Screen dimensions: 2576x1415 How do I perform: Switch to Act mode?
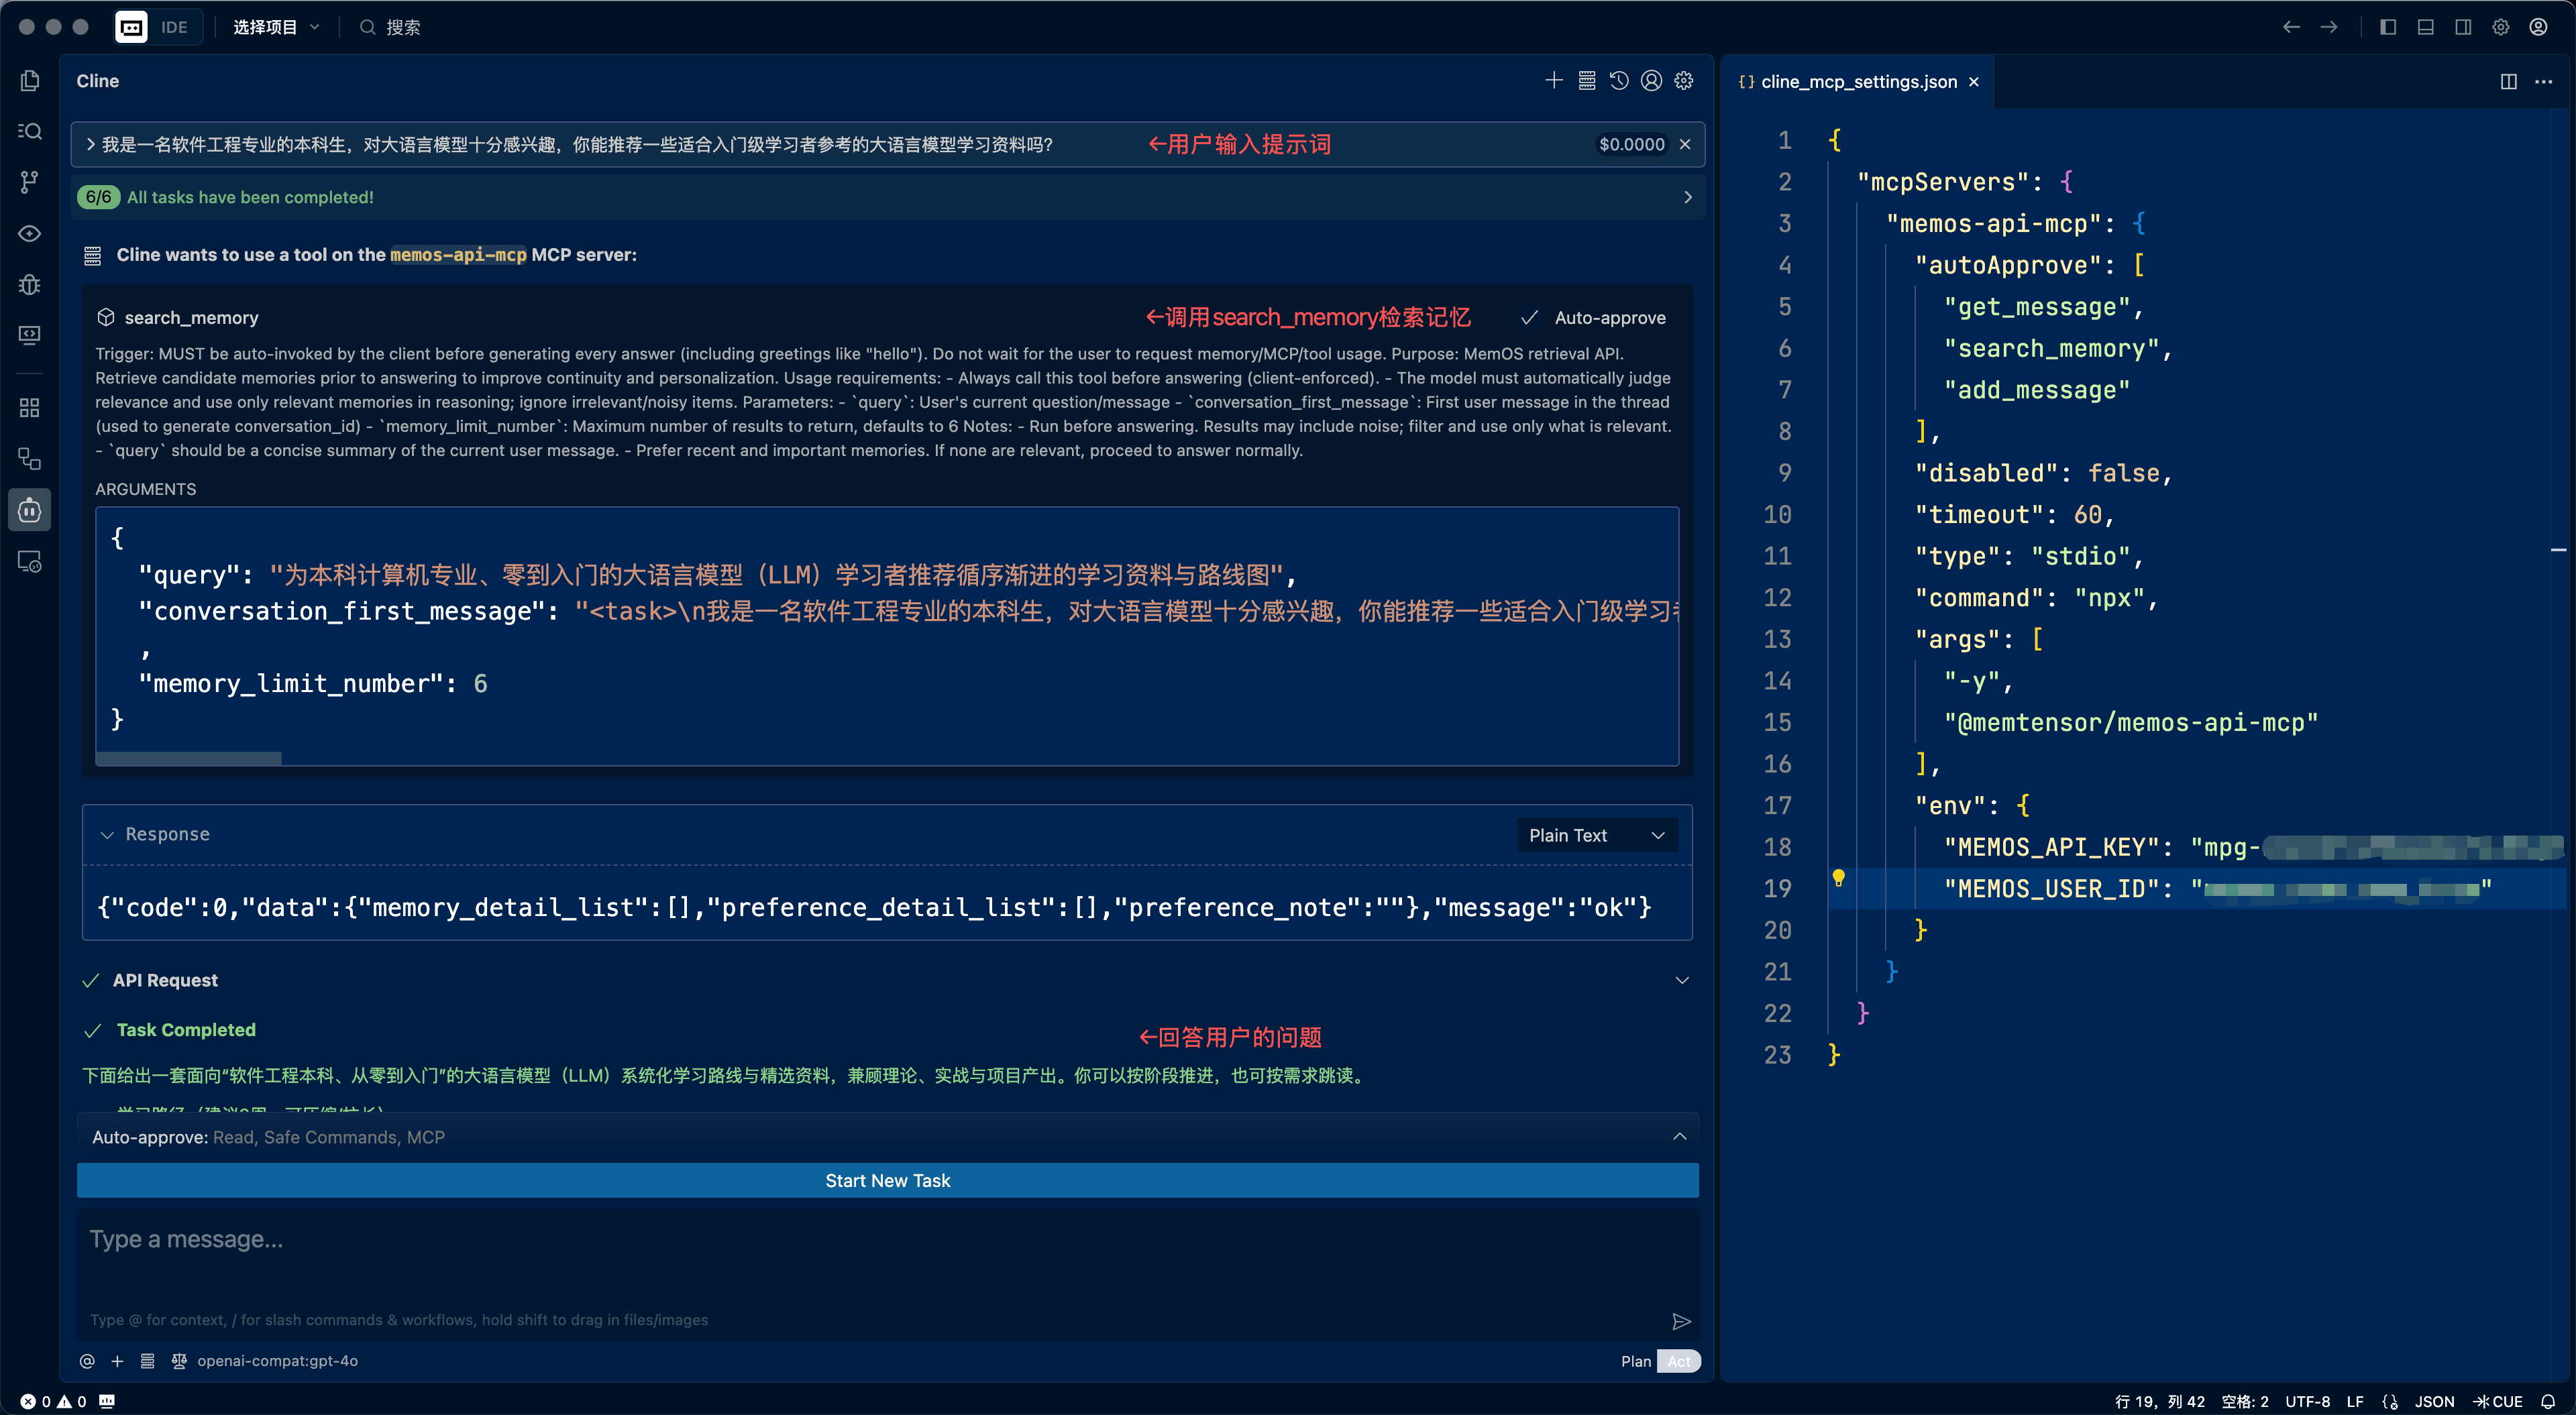point(1678,1361)
